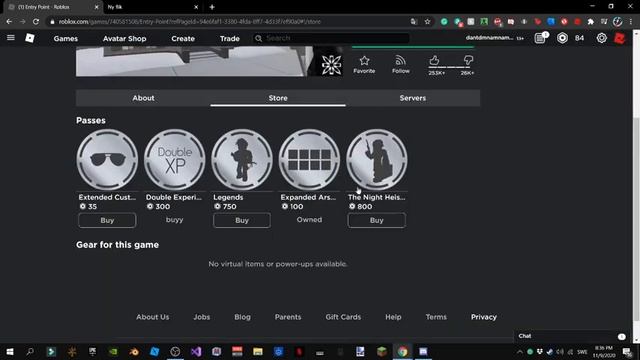The image size is (640, 360).
Task: Switch to the Servers tab
Action: (x=413, y=98)
